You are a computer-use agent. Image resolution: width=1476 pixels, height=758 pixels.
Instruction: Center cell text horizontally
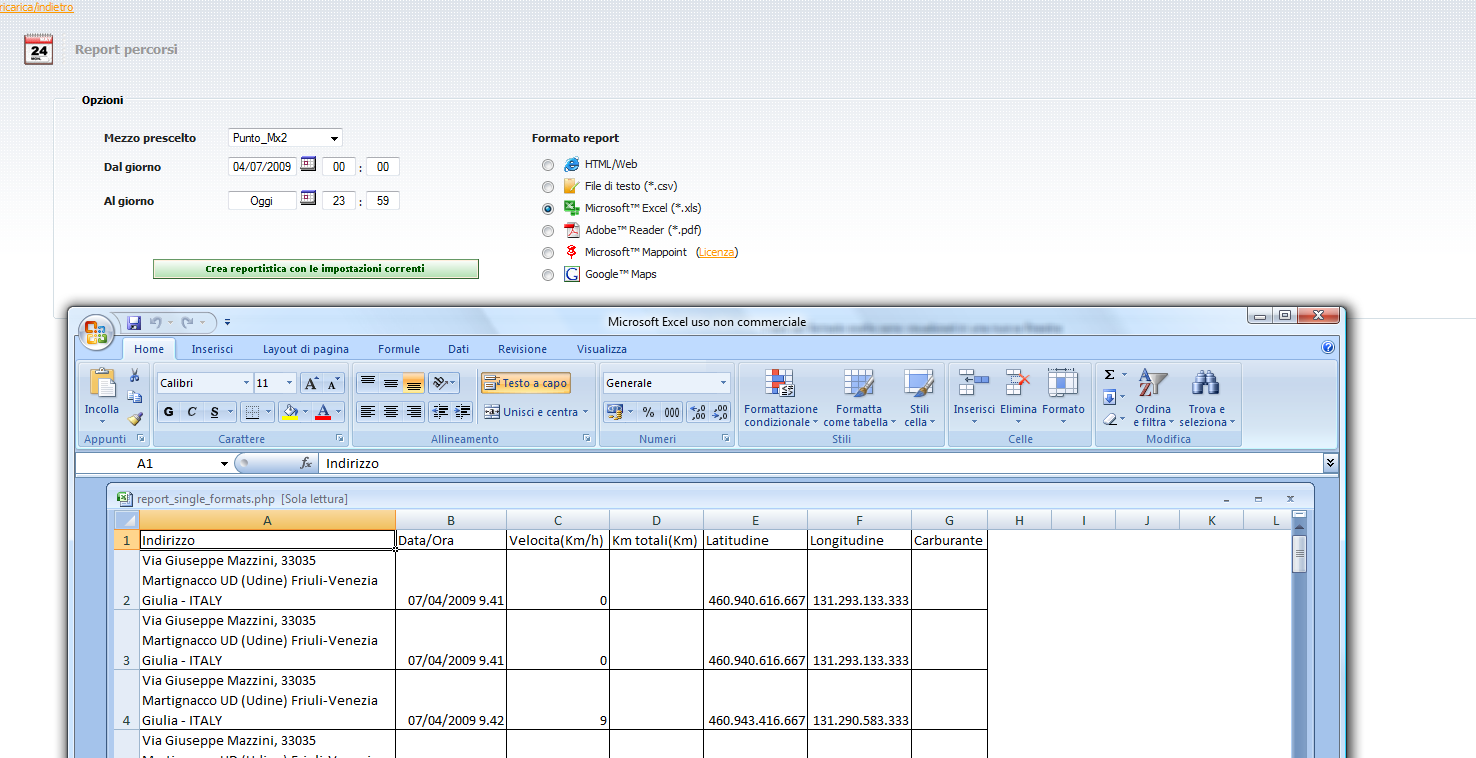[x=391, y=412]
